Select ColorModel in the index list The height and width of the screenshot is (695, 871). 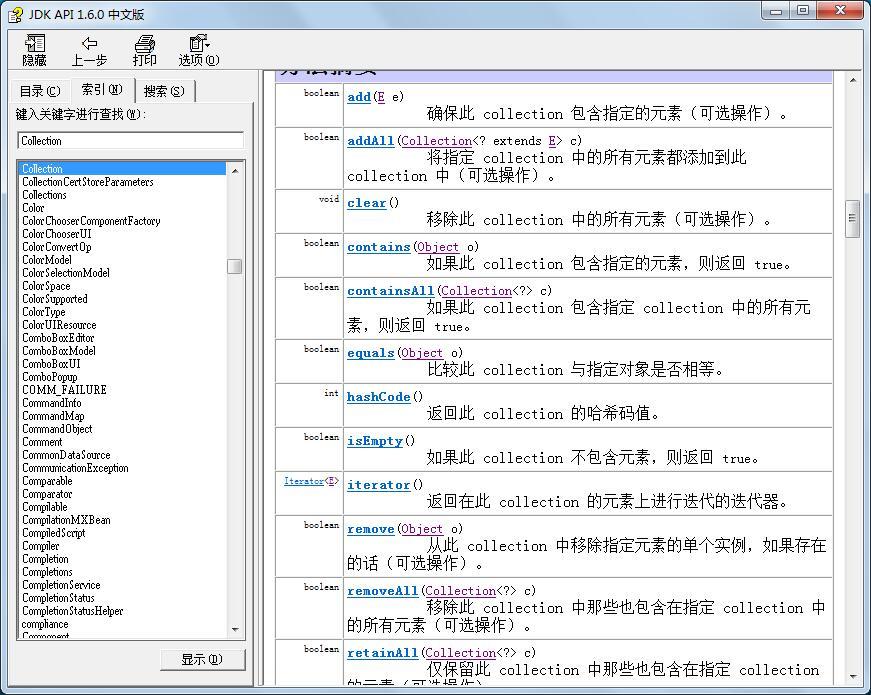47,260
